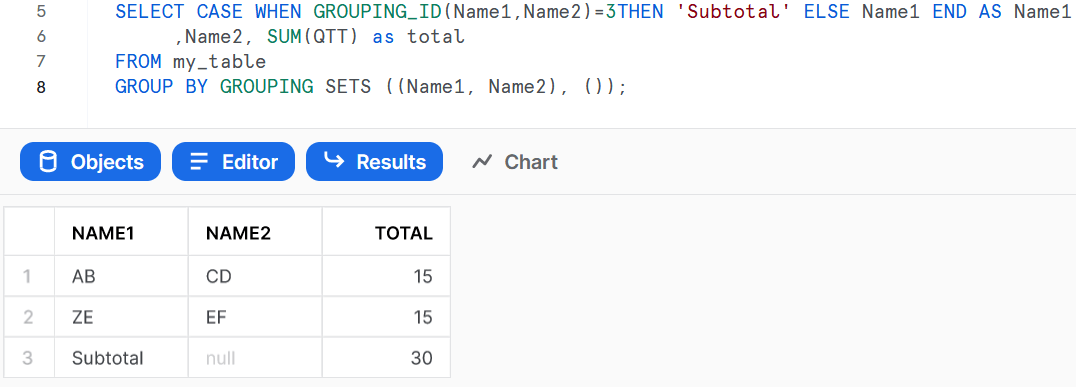The width and height of the screenshot is (1076, 387).
Task: Select the total value 15 in AB row
Action: (386, 276)
